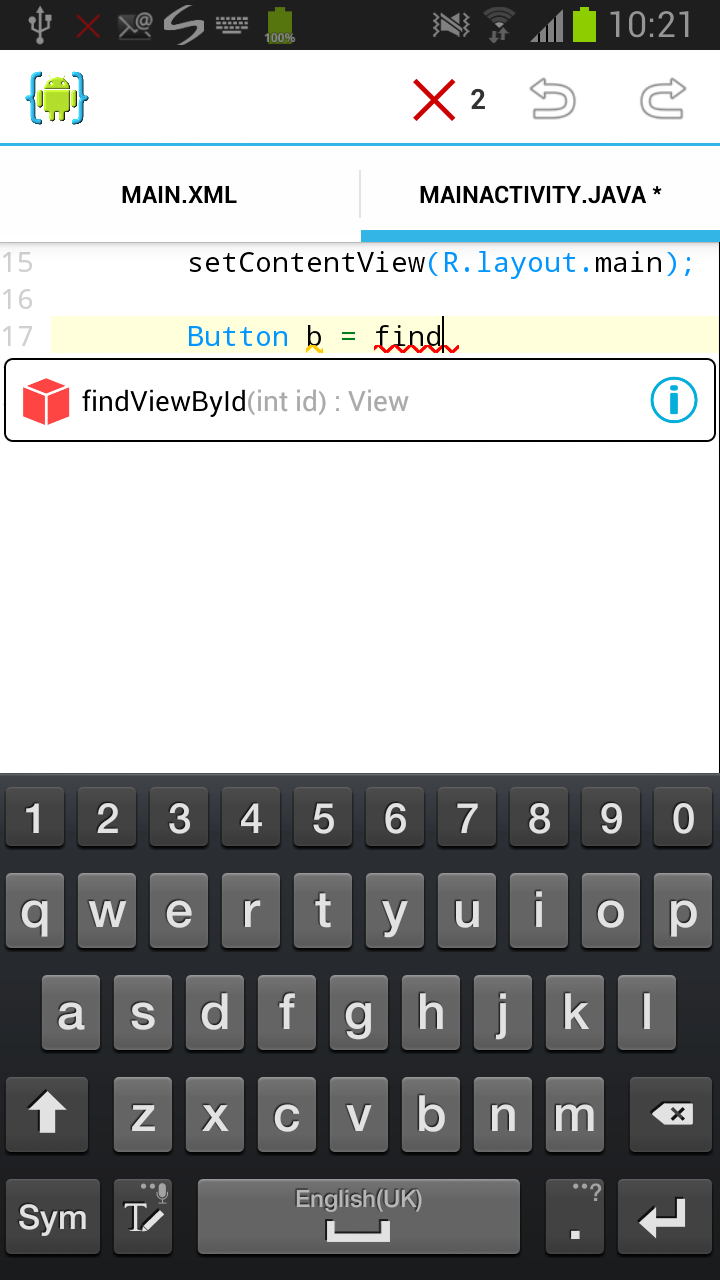The width and height of the screenshot is (720, 1280).
Task: Place cursor on line 15 setContentView code
Action: click(x=441, y=263)
